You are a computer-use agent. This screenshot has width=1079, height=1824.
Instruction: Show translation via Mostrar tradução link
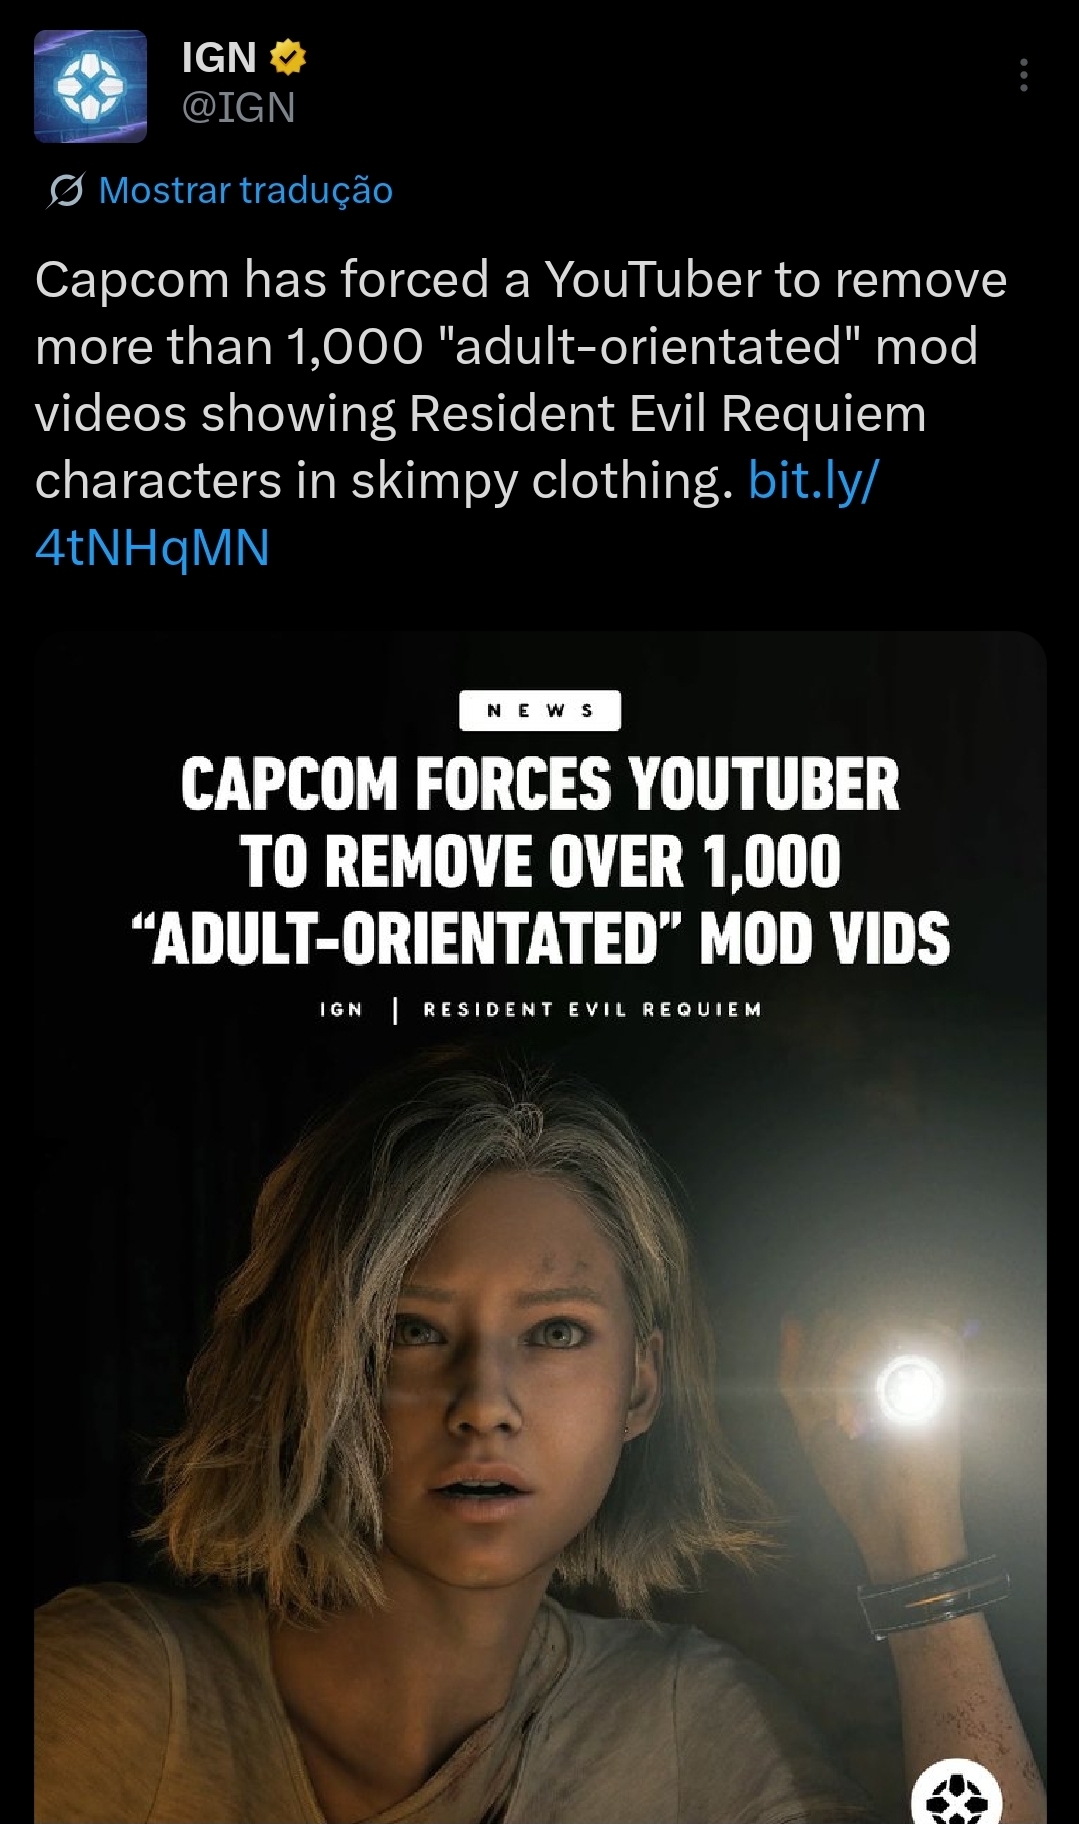point(246,190)
